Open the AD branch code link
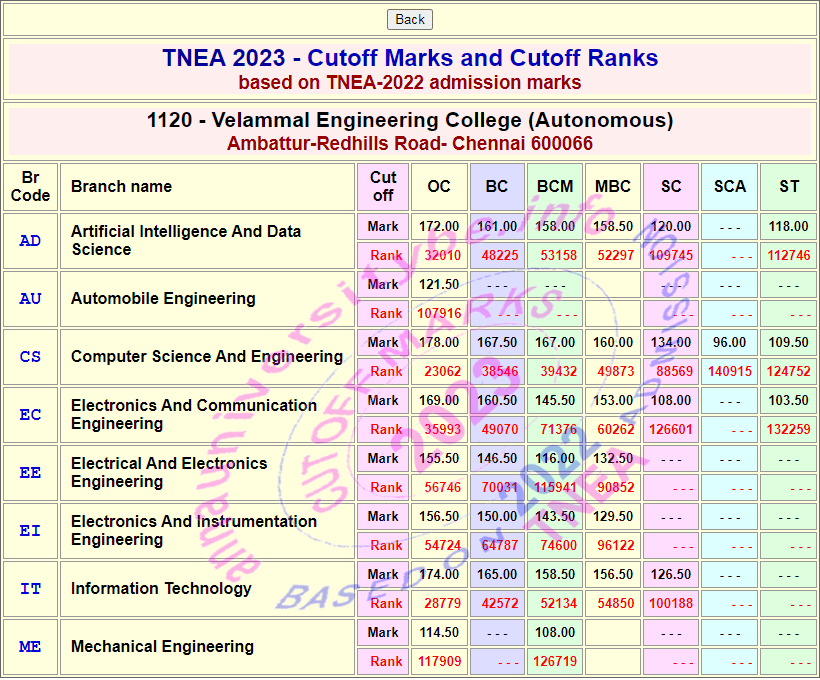The height and width of the screenshot is (680, 820). 30,241
